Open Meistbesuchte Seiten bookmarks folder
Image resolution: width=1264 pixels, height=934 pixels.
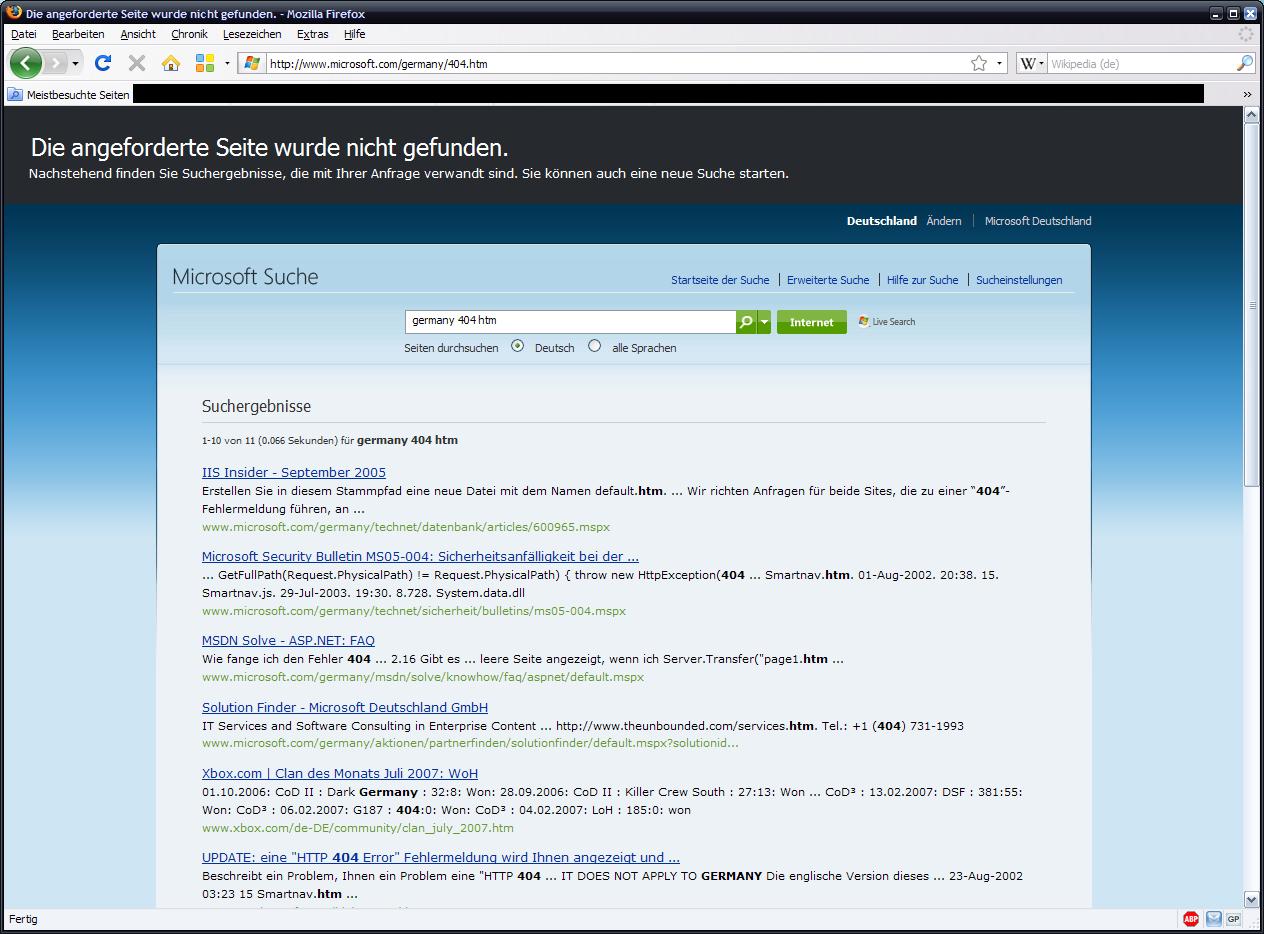(69, 94)
